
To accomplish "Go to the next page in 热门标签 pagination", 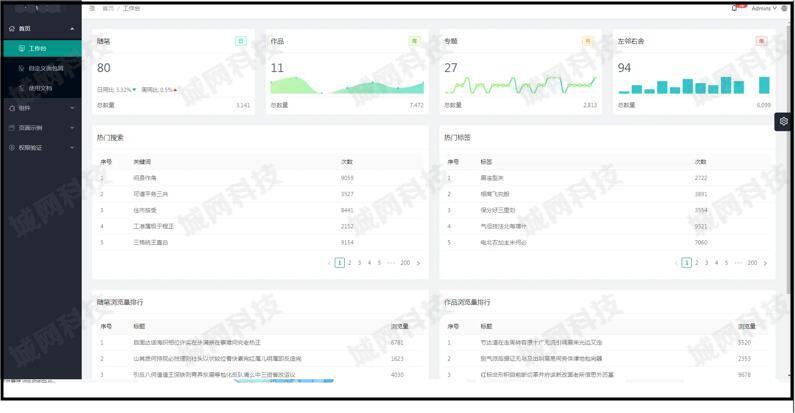I will pyautogui.click(x=765, y=263).
